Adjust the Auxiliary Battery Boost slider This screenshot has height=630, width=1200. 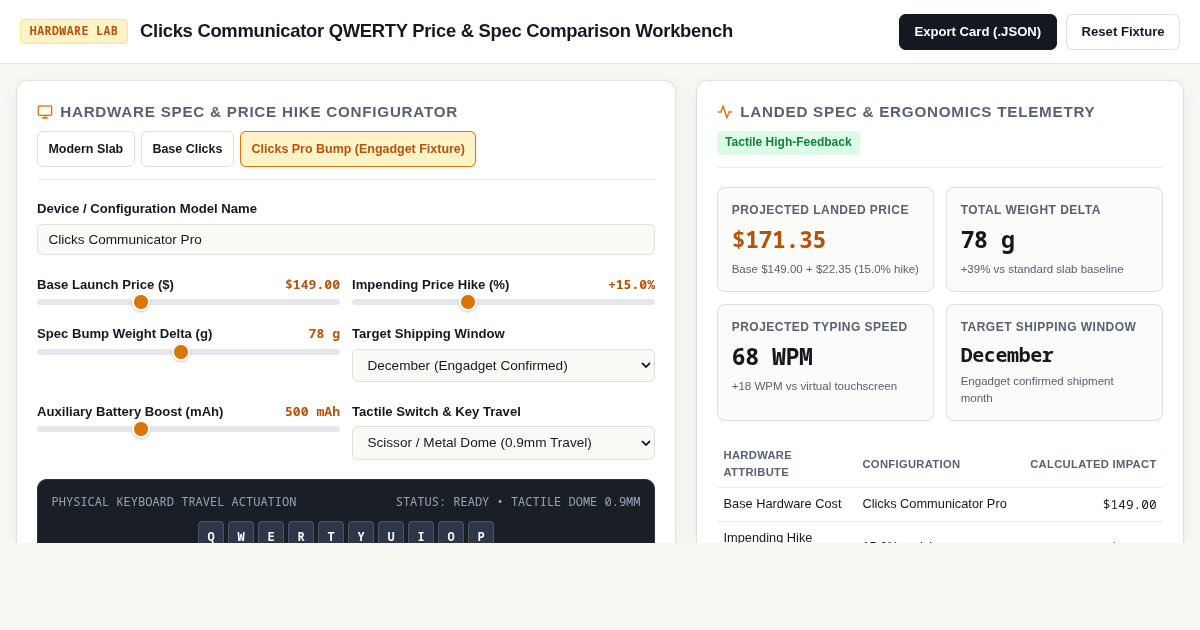click(x=188, y=429)
